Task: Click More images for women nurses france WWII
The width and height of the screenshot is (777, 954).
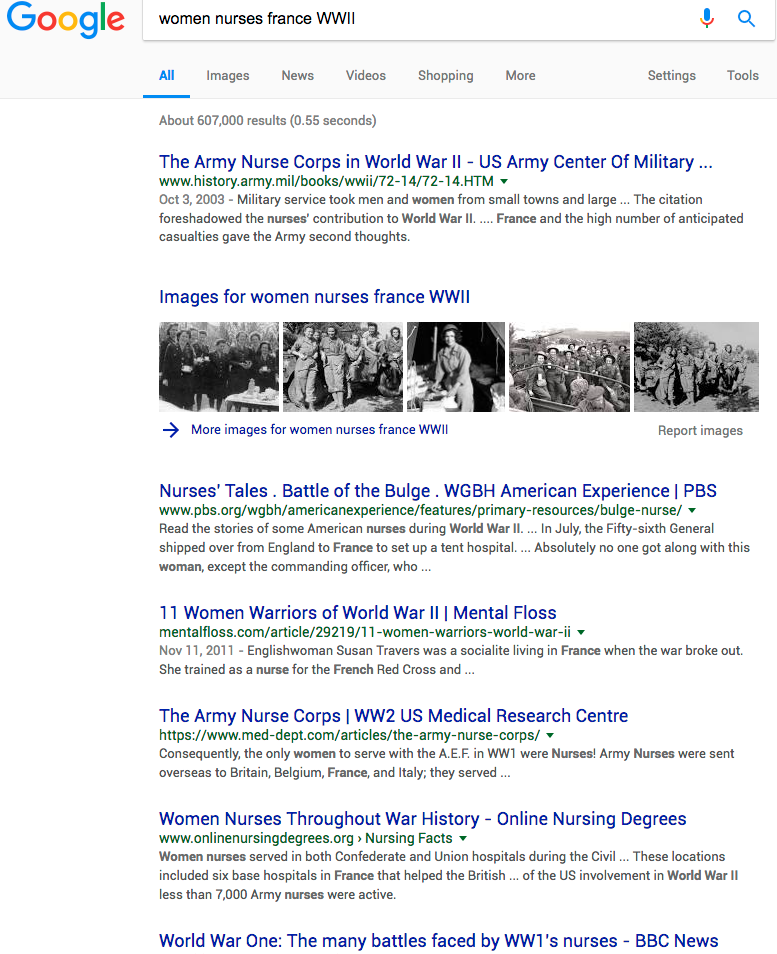Action: click(x=319, y=430)
